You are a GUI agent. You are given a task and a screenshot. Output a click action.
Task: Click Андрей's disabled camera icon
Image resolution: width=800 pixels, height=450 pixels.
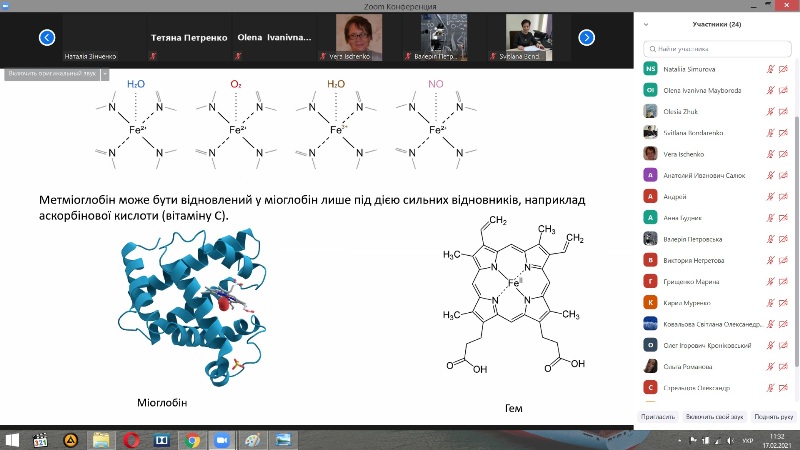coord(785,196)
